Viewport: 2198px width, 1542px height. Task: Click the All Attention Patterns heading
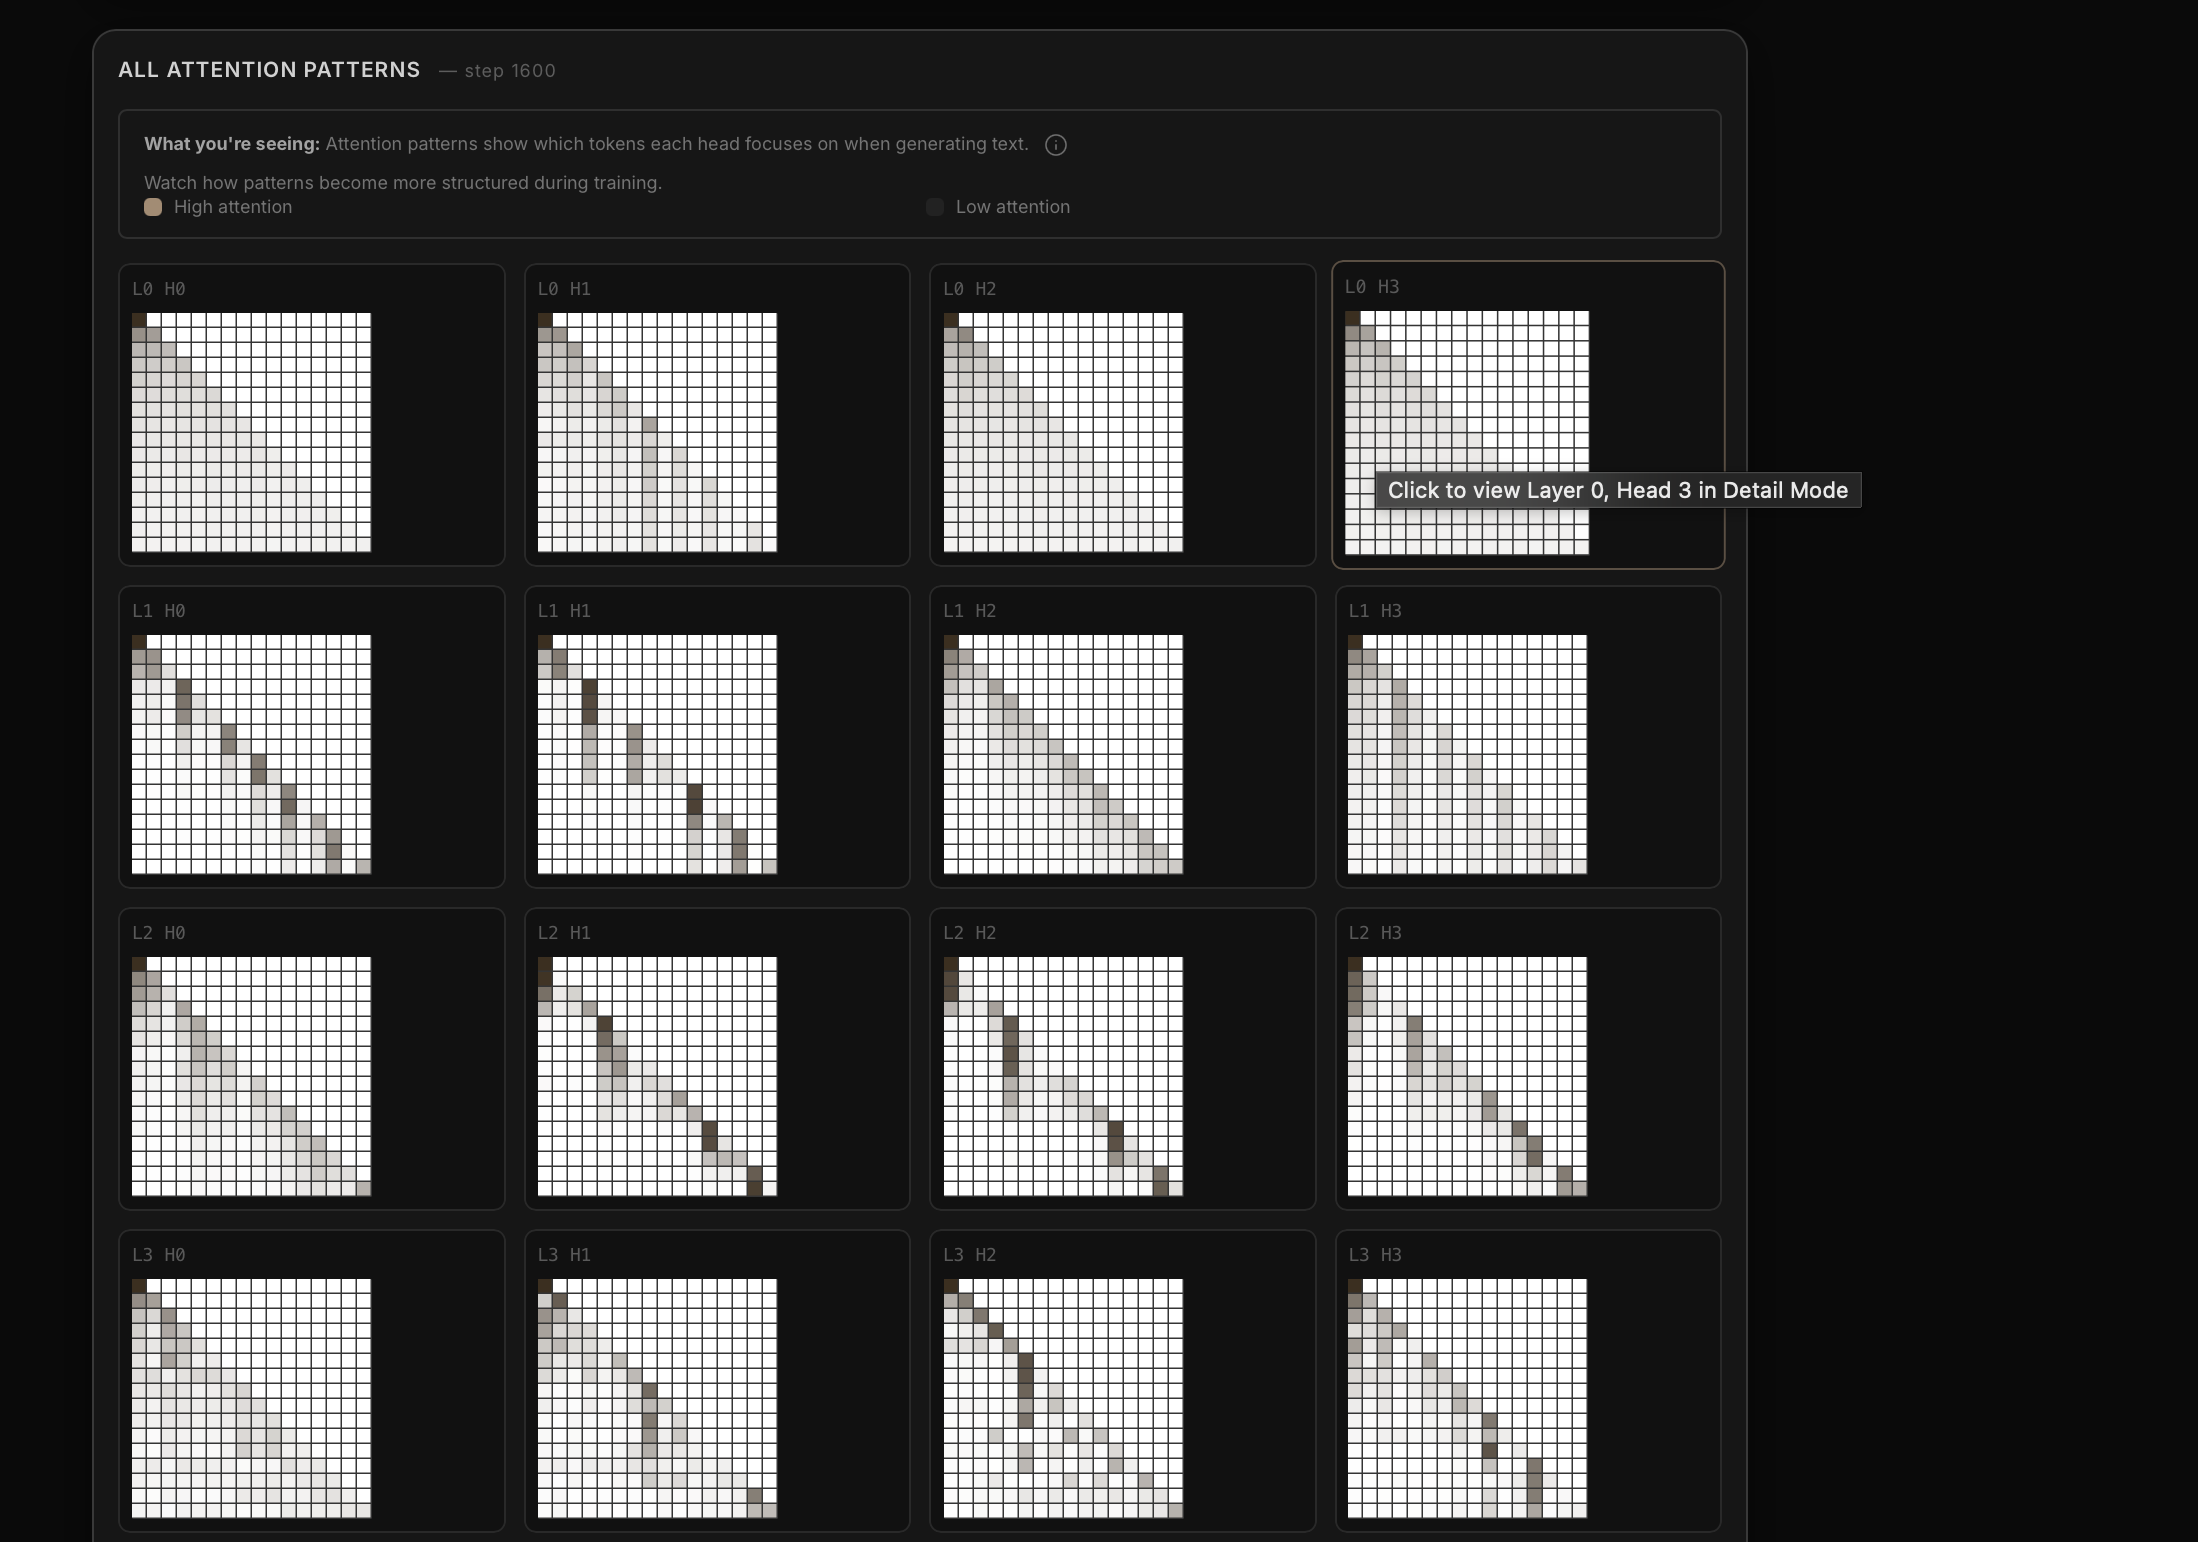point(269,70)
